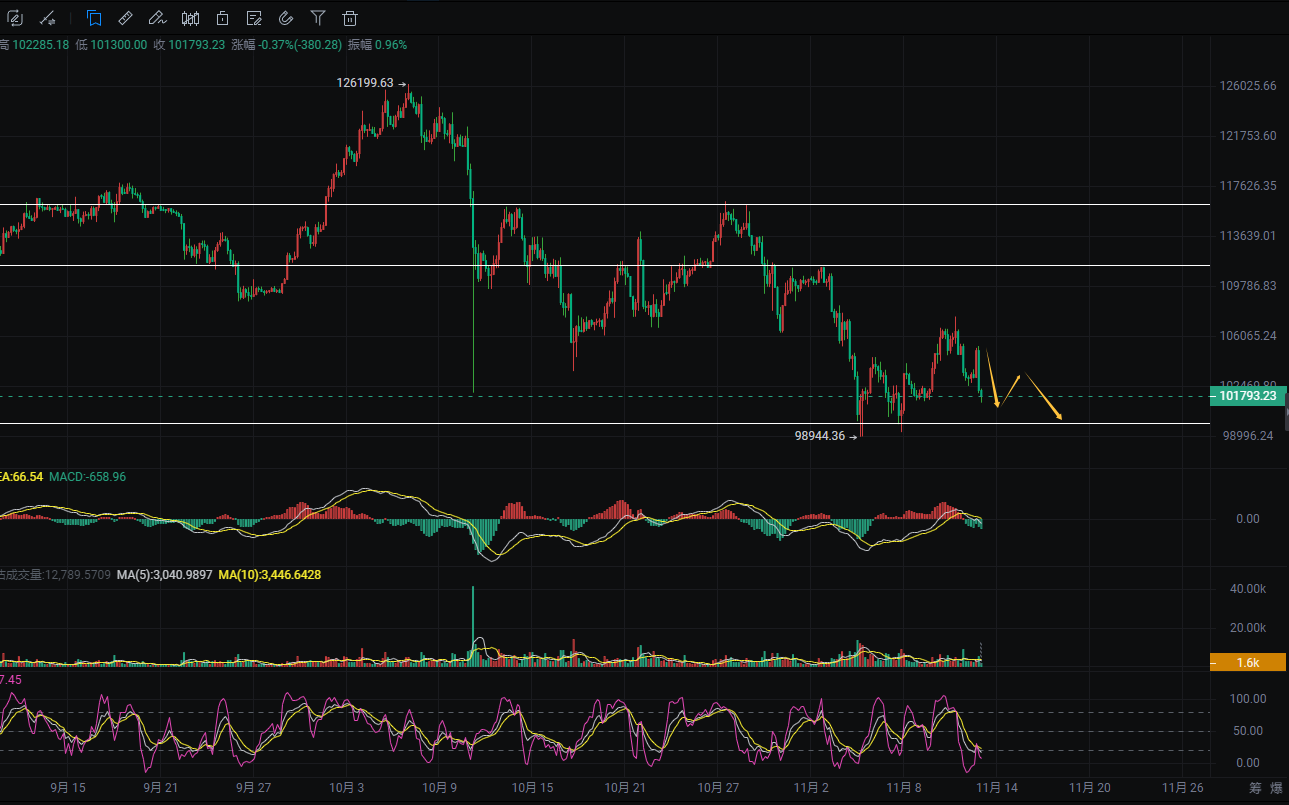The height and width of the screenshot is (805, 1289).
Task: Click the 爆 button at bottom right
Action: [1275, 789]
